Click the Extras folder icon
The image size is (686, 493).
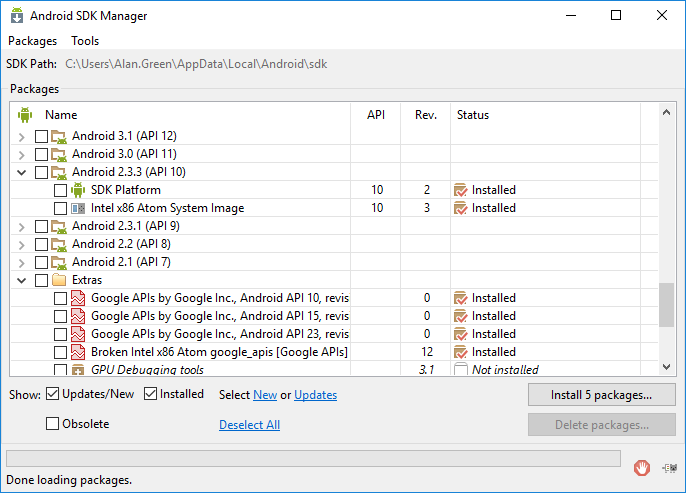tap(59, 280)
